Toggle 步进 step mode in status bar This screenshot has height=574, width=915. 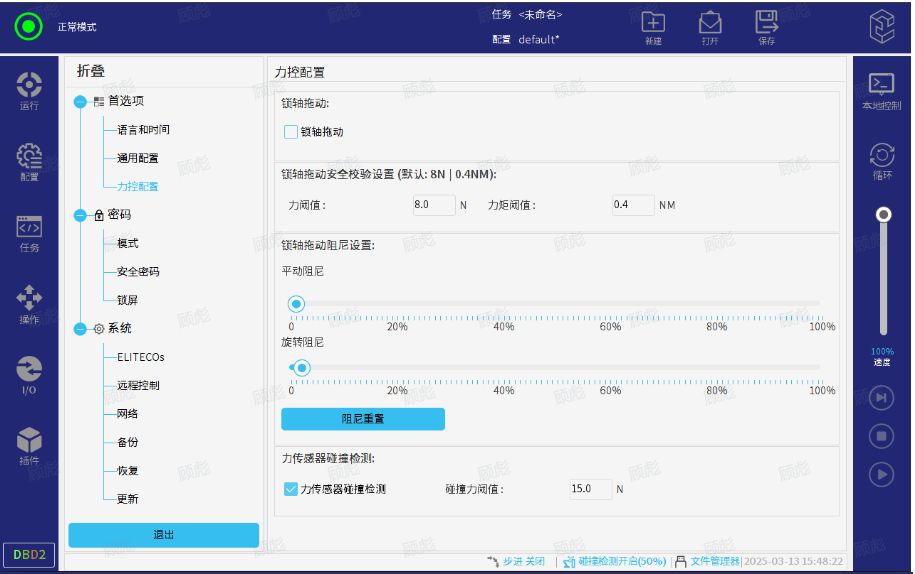click(516, 562)
